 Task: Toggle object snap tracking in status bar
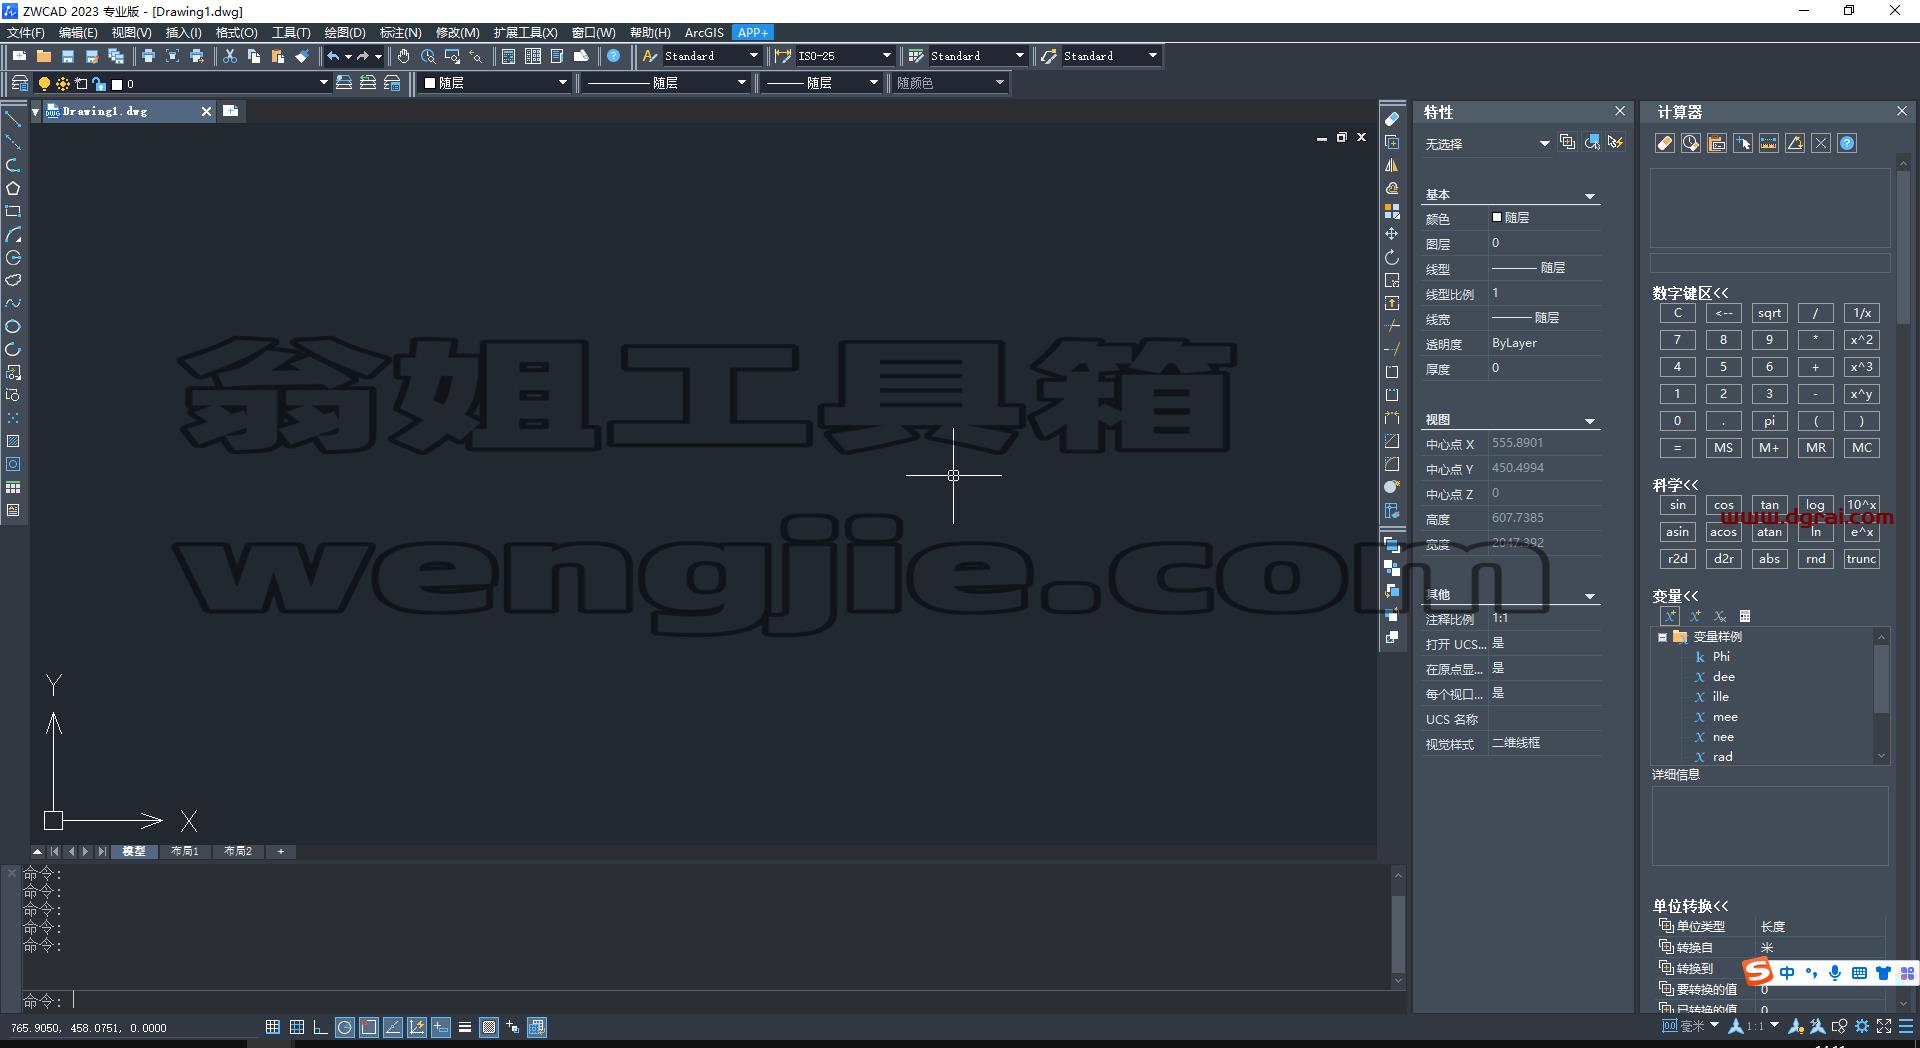pos(393,1027)
